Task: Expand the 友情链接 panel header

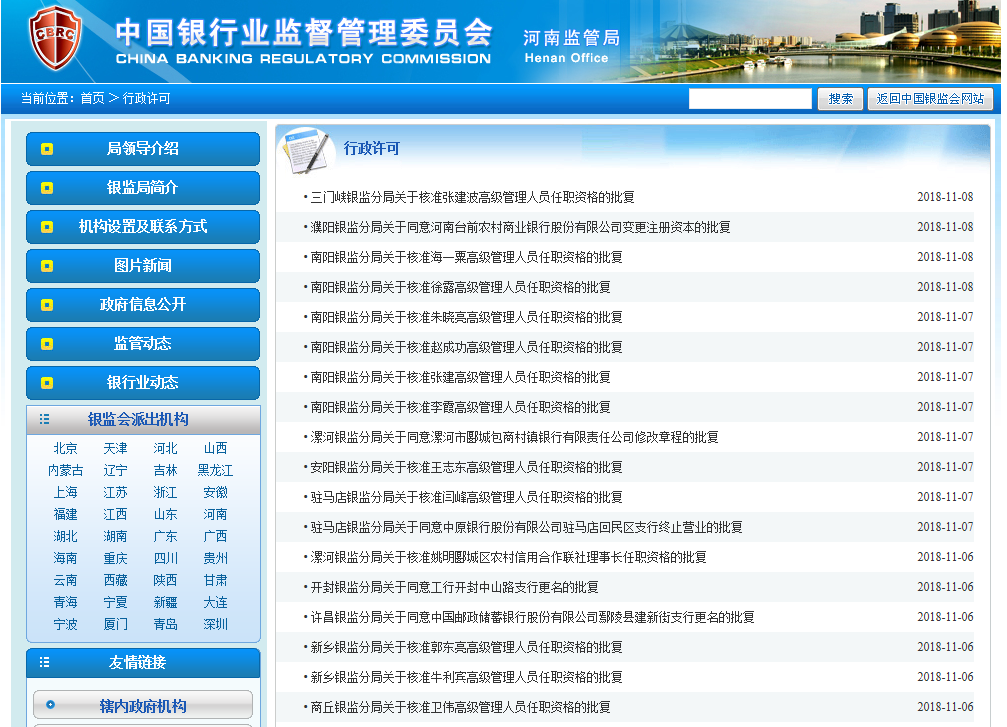Action: point(138,663)
